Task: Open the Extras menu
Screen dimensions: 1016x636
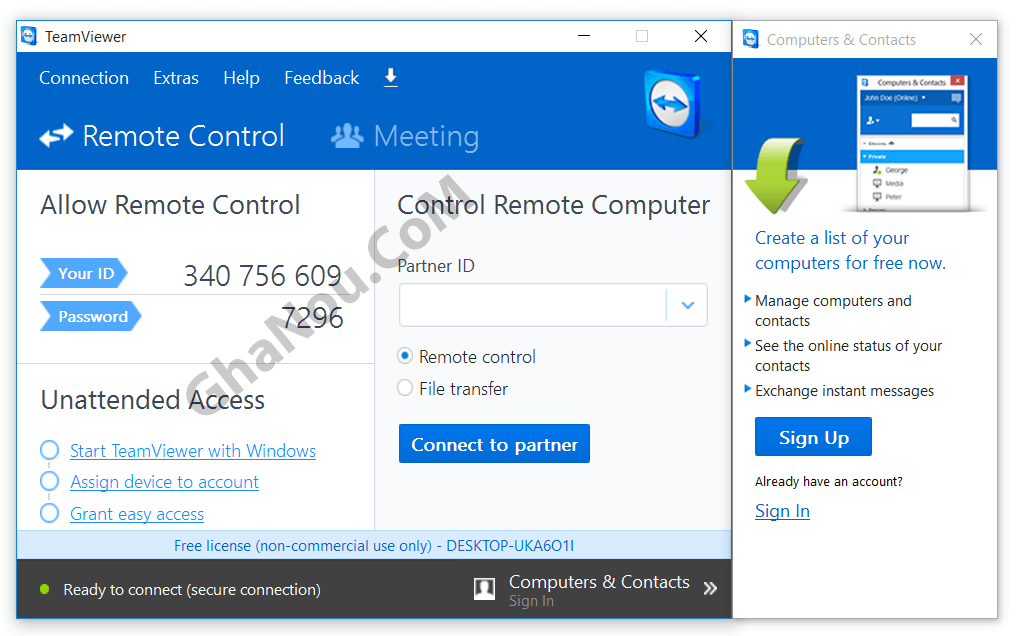Action: pyautogui.click(x=176, y=78)
